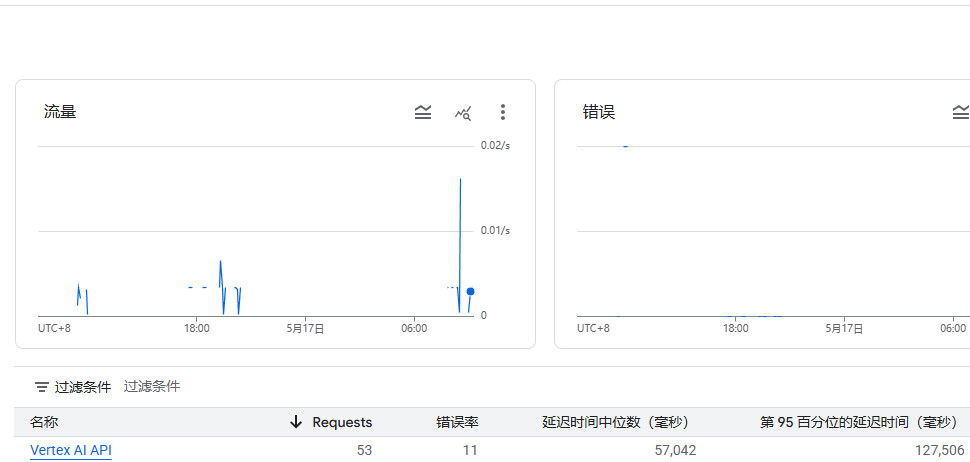Select the 流量 chart title
This screenshot has width=970, height=462.
point(60,112)
